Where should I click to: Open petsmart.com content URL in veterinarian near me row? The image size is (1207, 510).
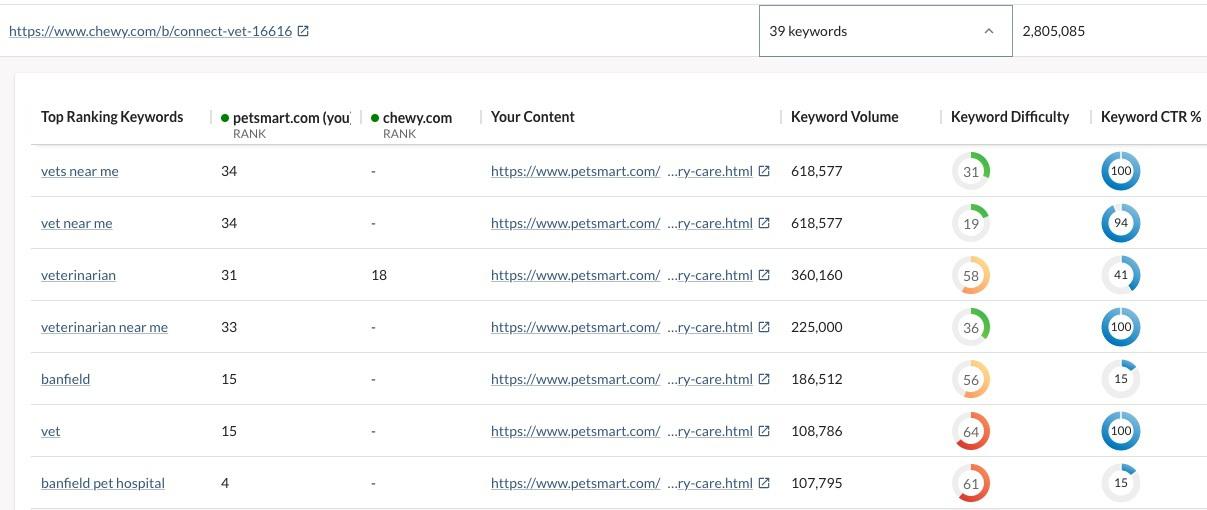[x=621, y=327]
